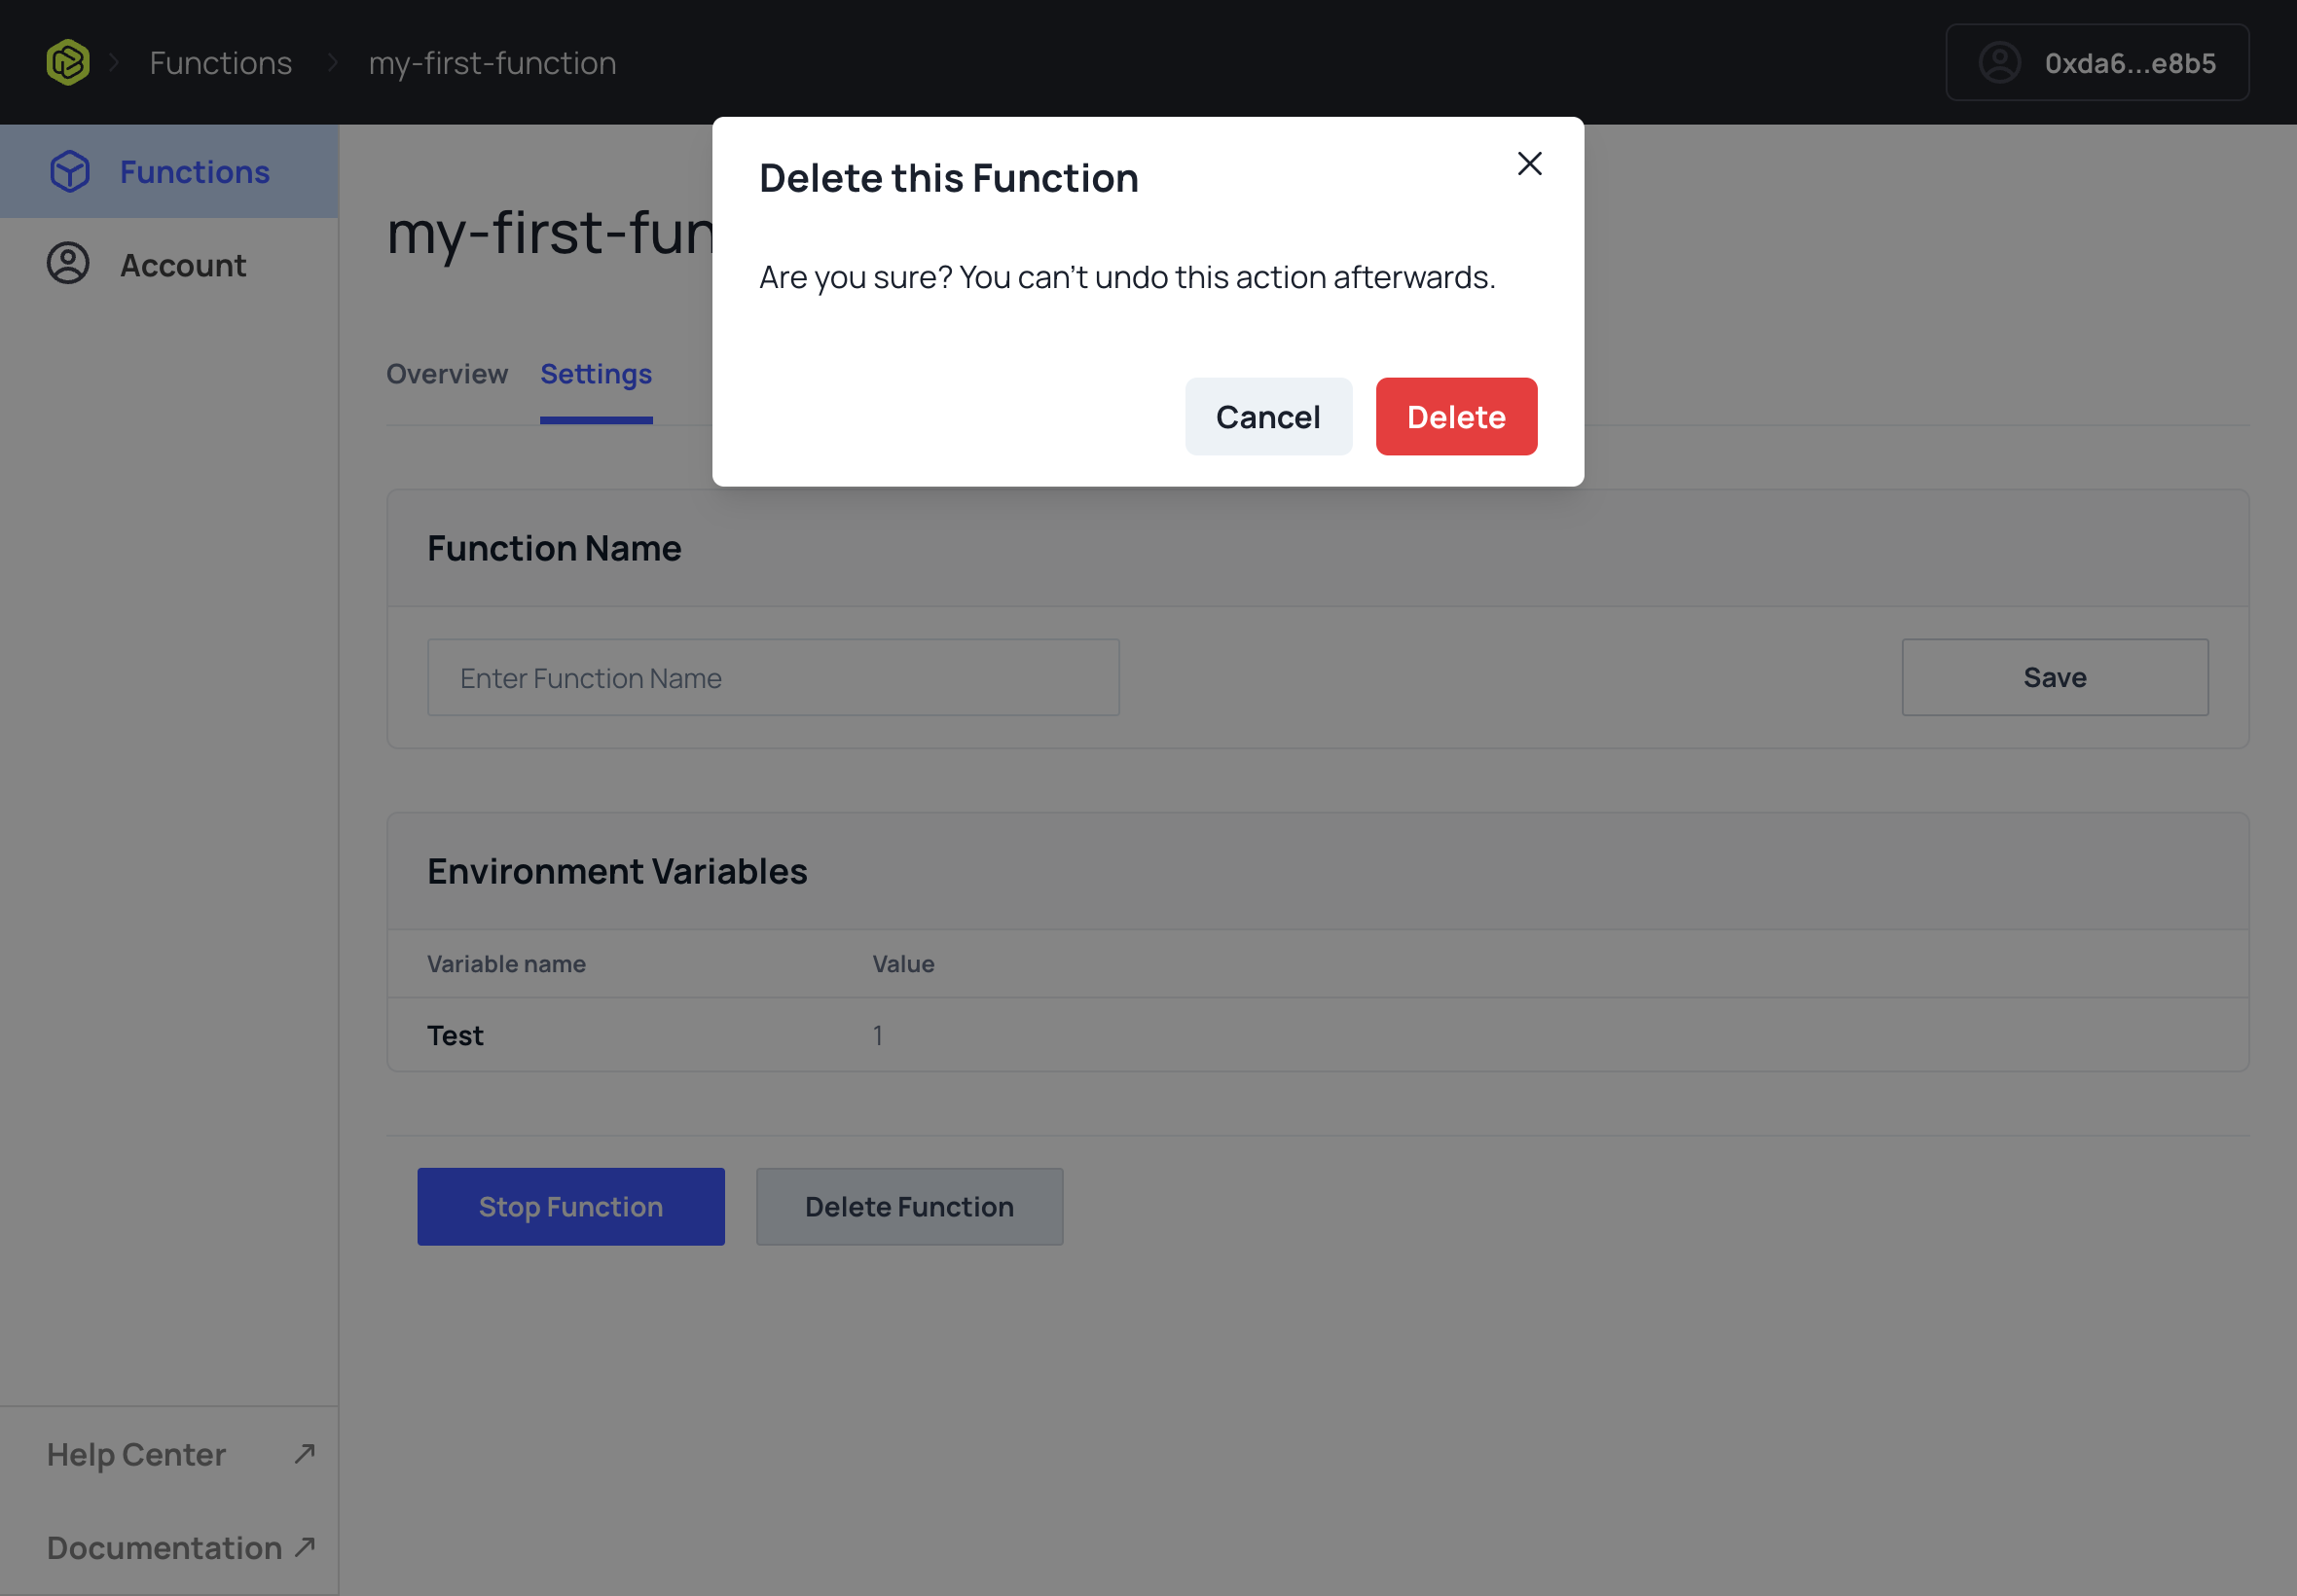The height and width of the screenshot is (1596, 2297).
Task: Click the Delete Function button
Action: pos(909,1207)
